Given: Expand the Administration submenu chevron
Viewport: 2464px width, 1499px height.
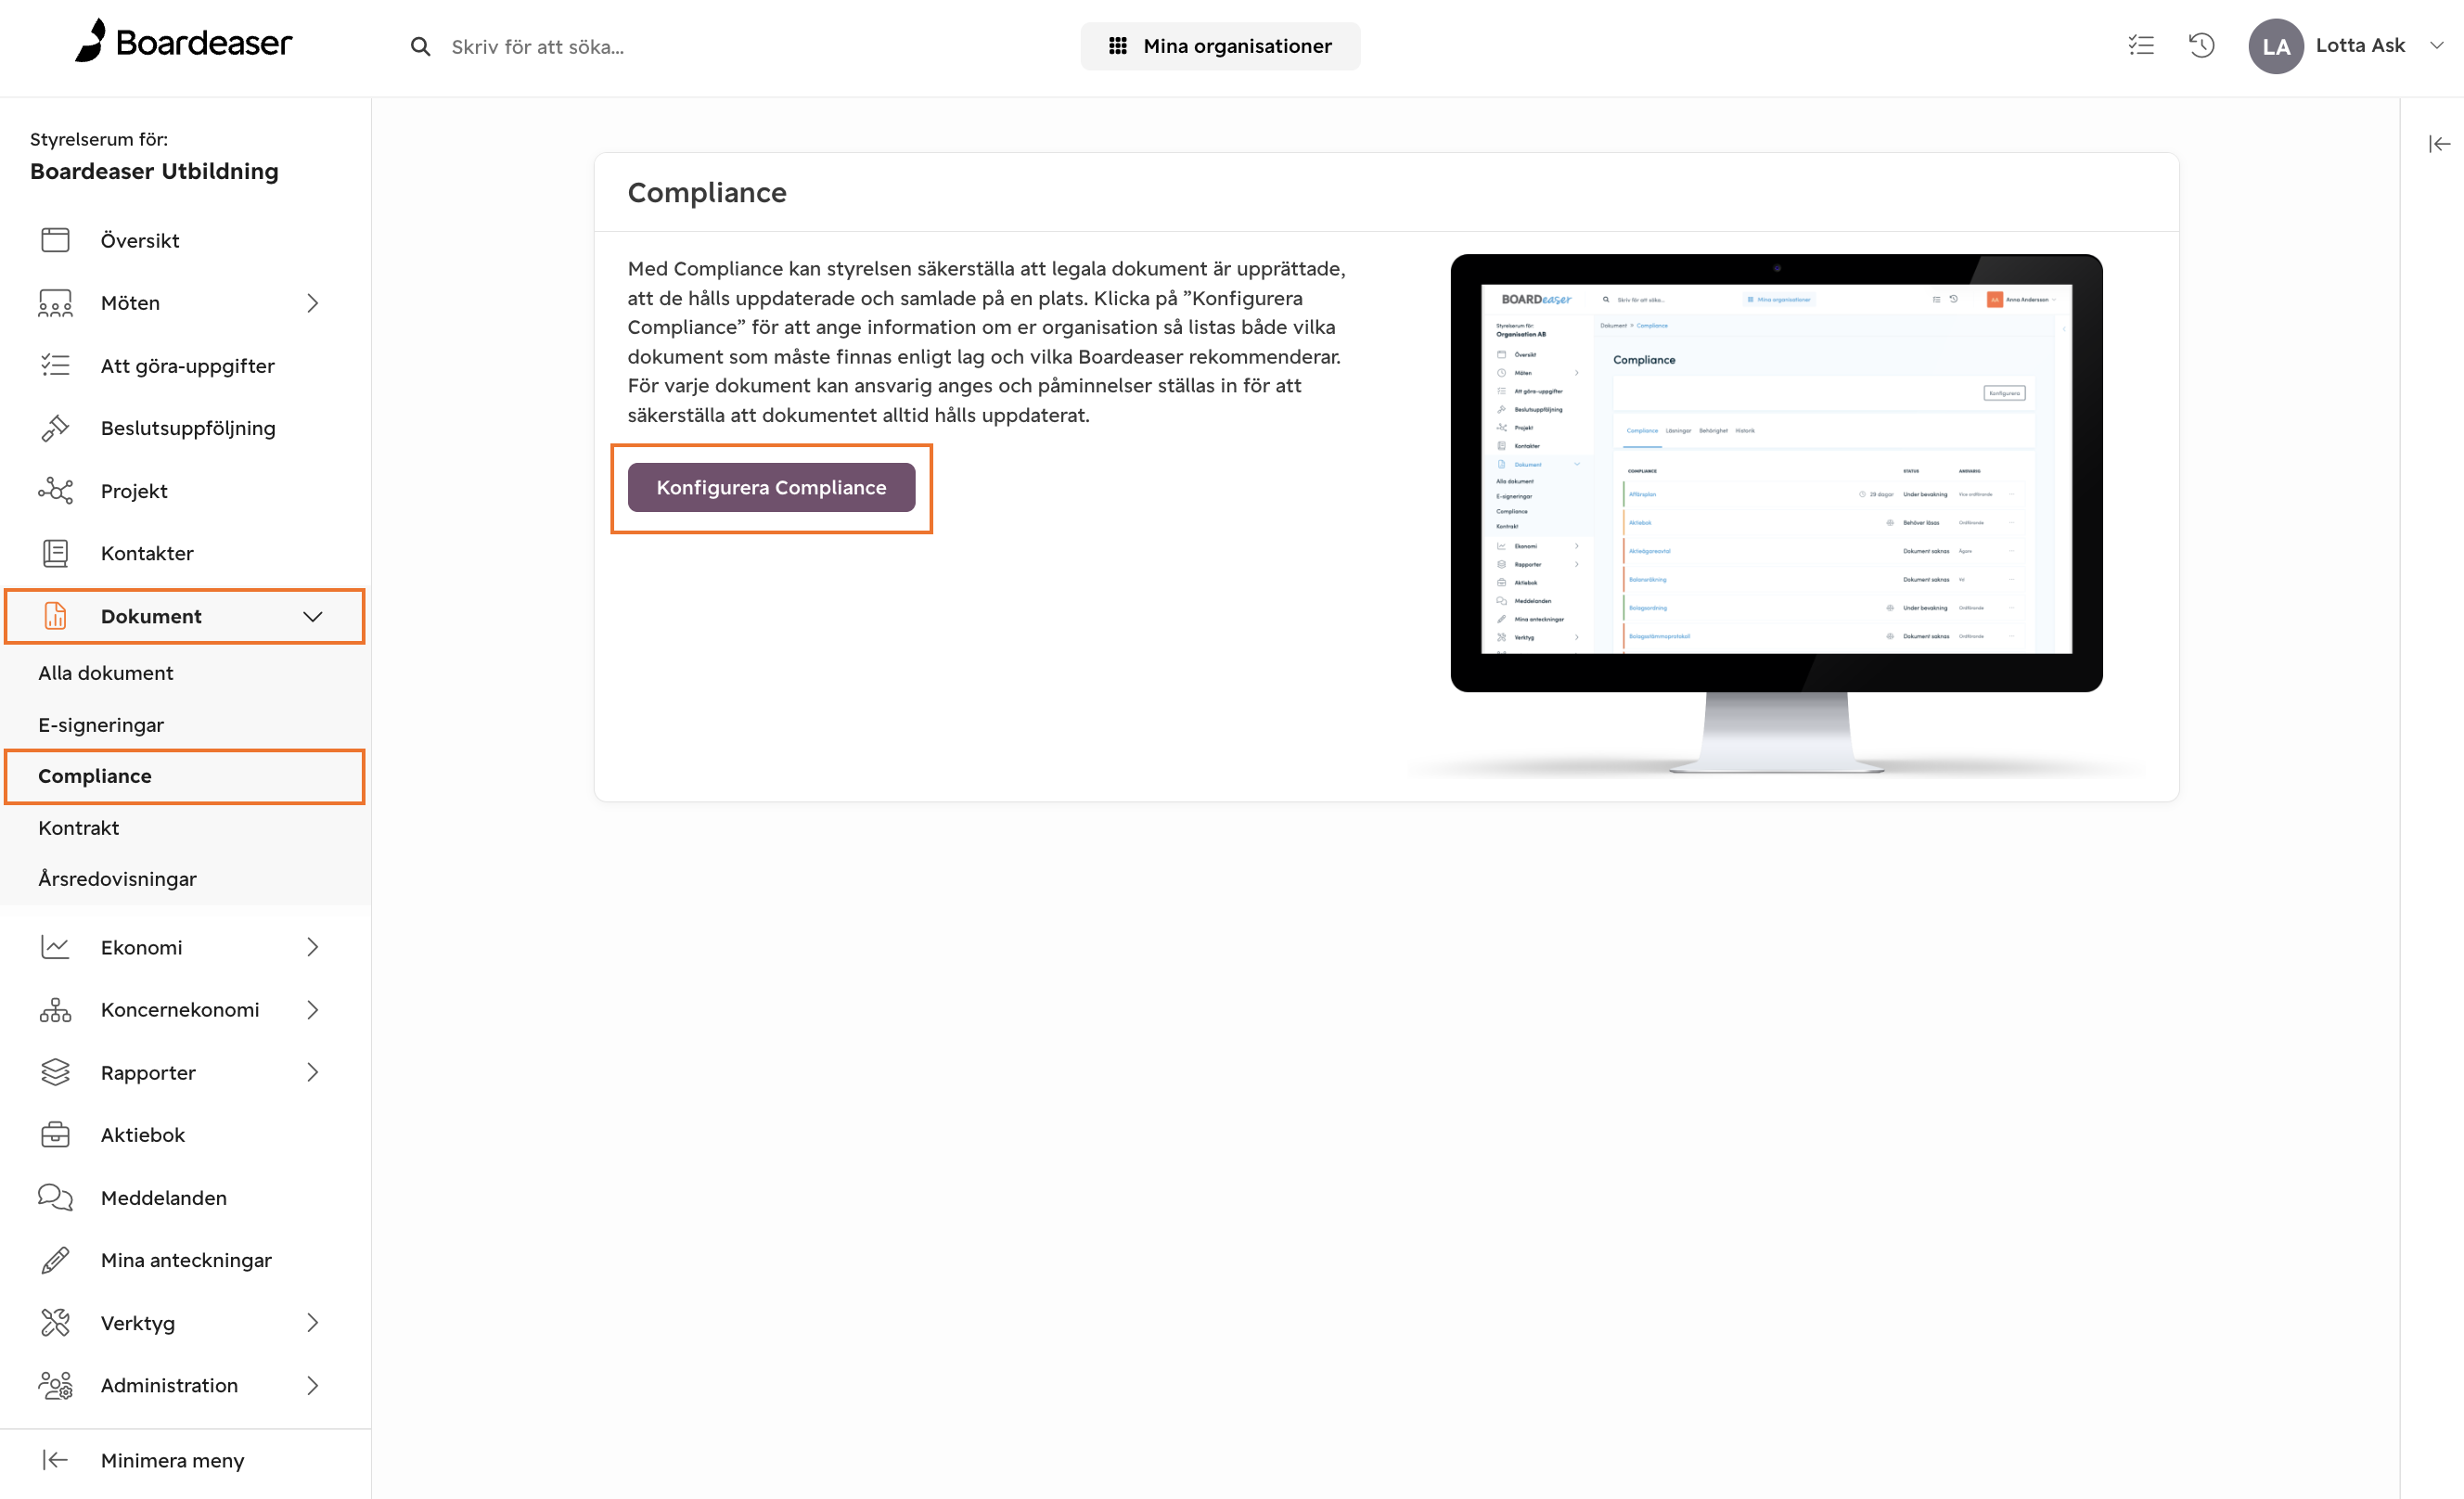Looking at the screenshot, I should (x=313, y=1386).
